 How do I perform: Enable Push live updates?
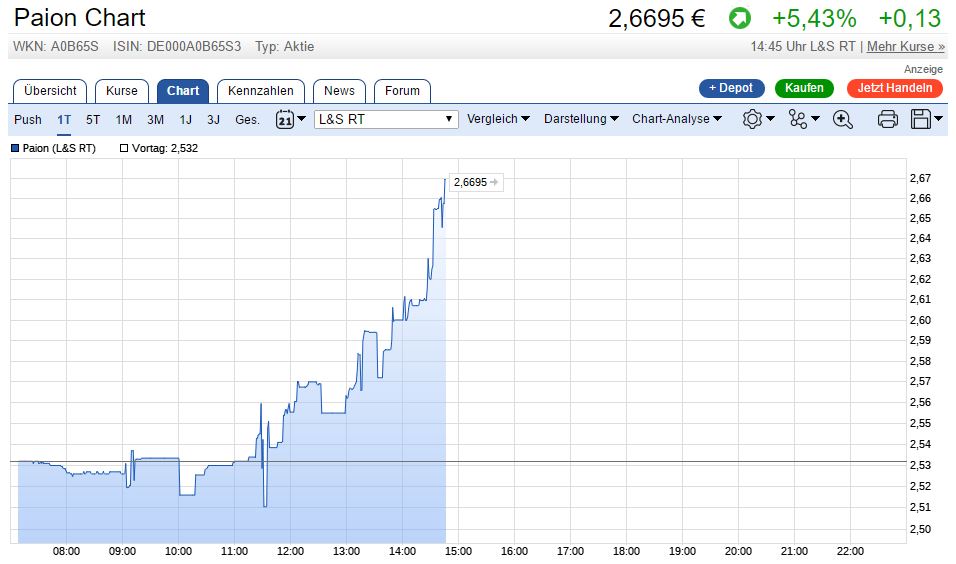tap(28, 120)
